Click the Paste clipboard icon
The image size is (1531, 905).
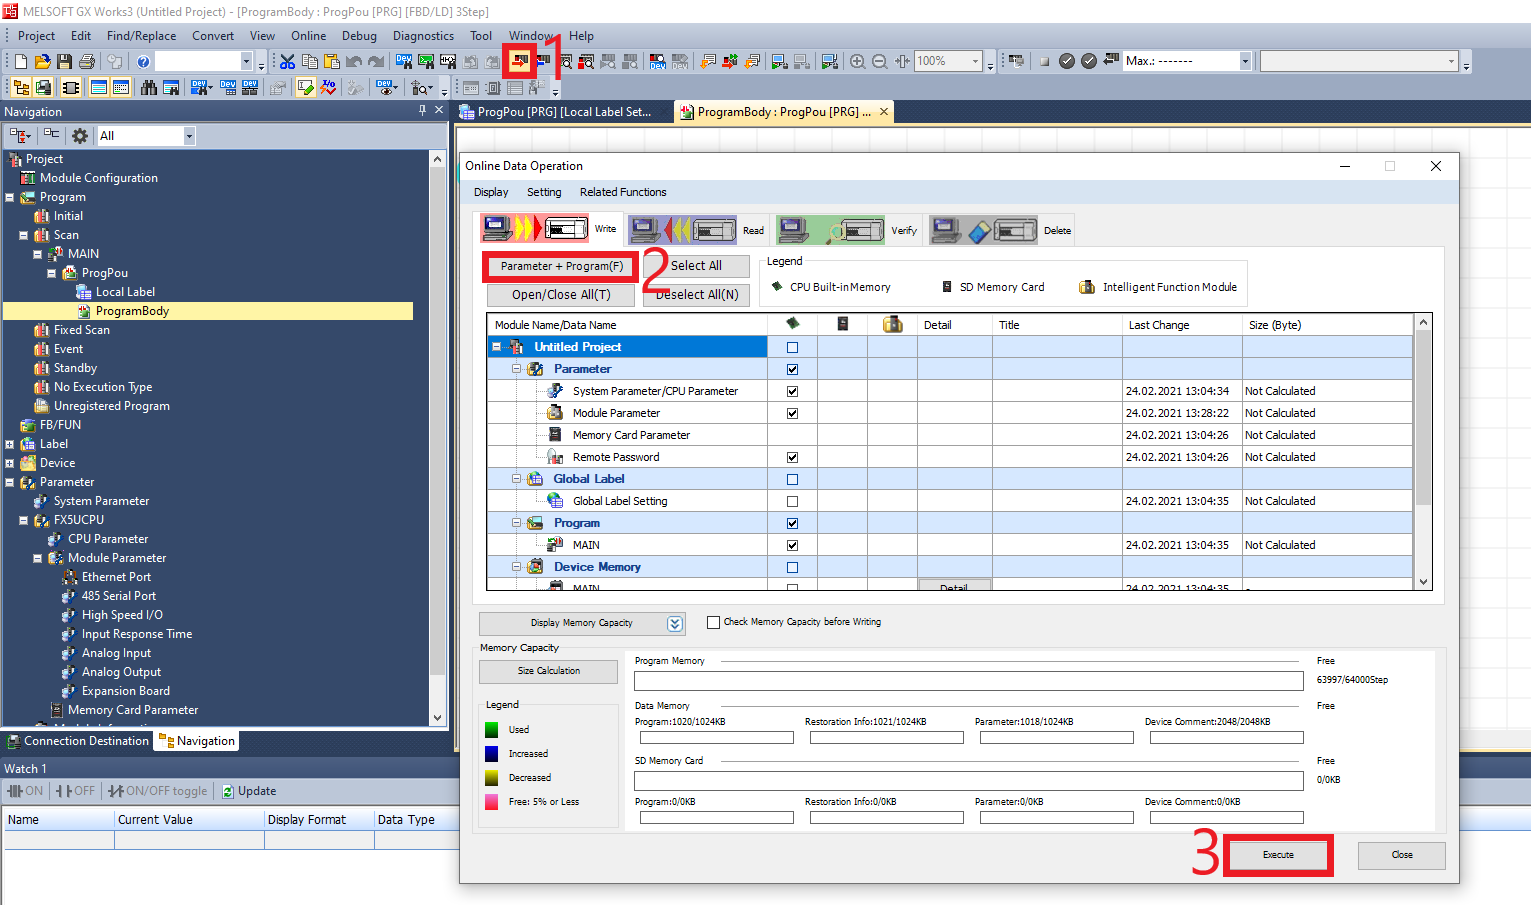pyautogui.click(x=332, y=61)
